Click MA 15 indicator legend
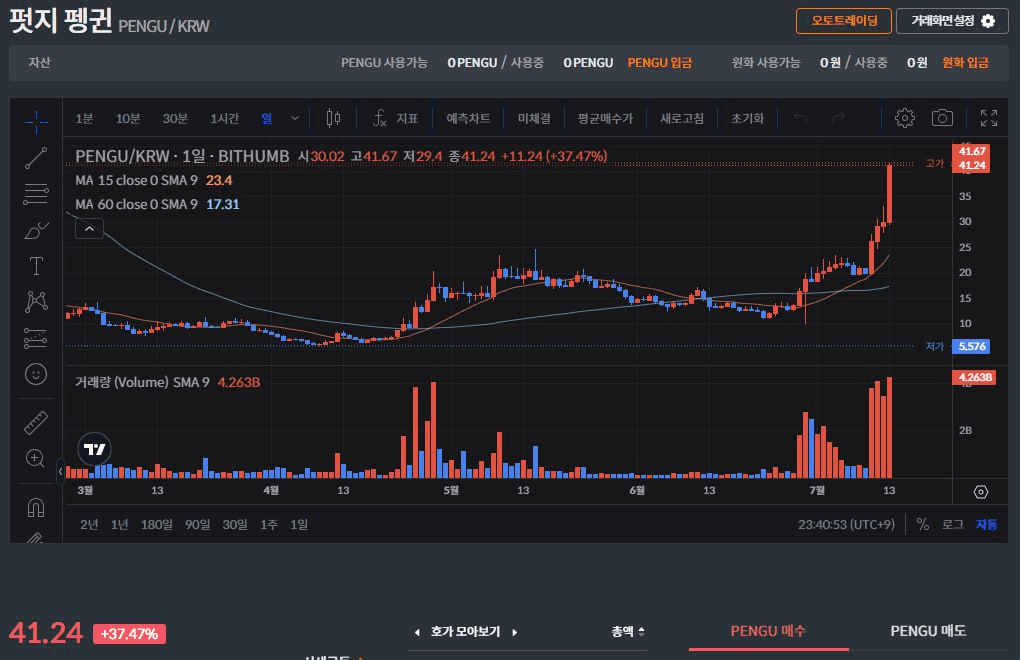The image size is (1020, 660). (154, 180)
